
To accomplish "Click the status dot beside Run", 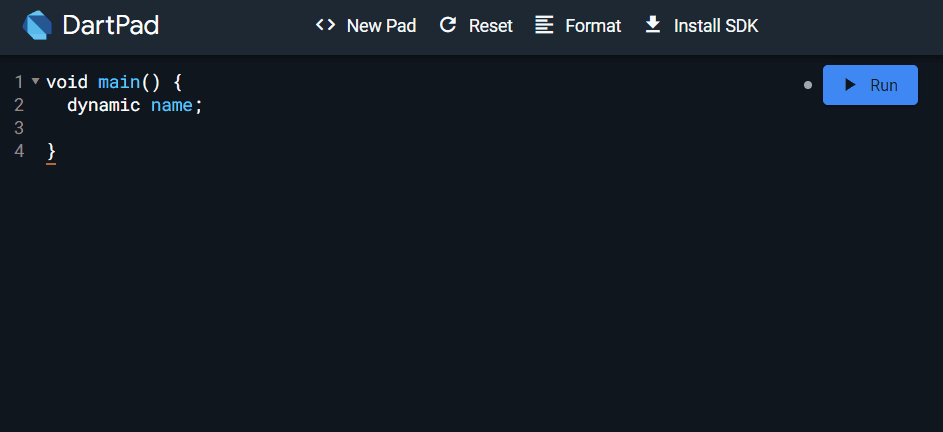I will (808, 85).
